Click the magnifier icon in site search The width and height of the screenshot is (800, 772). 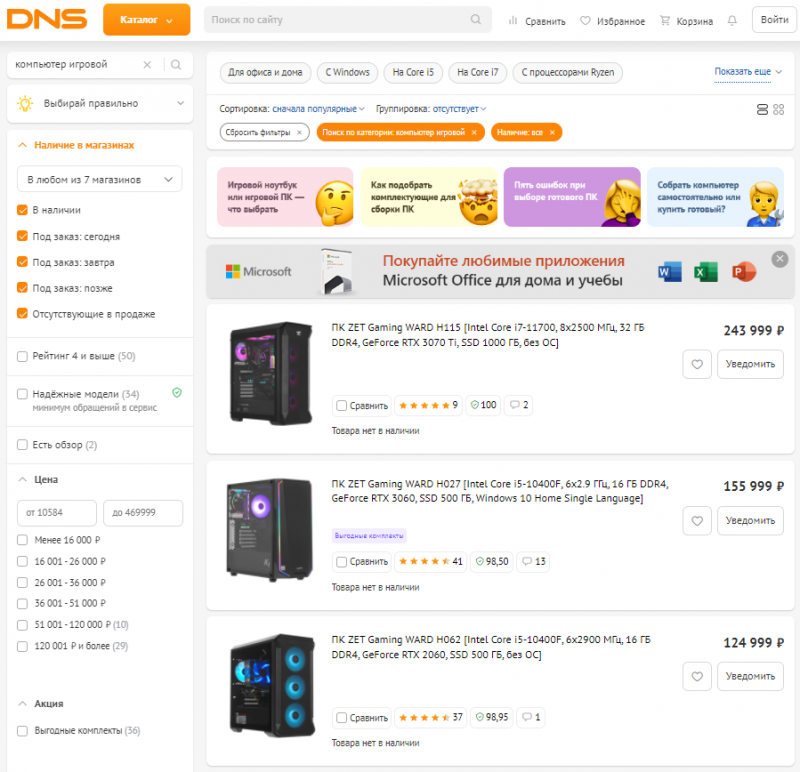pyautogui.click(x=476, y=19)
